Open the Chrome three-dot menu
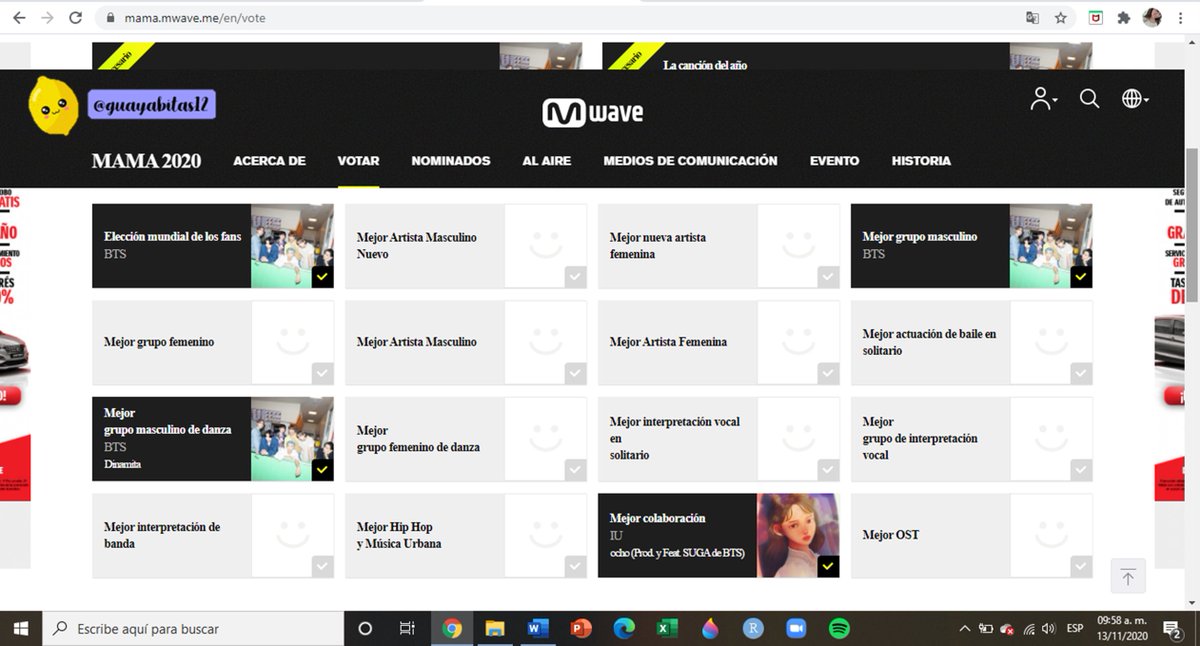Screen dimensions: 1200x646 click(x=1181, y=18)
